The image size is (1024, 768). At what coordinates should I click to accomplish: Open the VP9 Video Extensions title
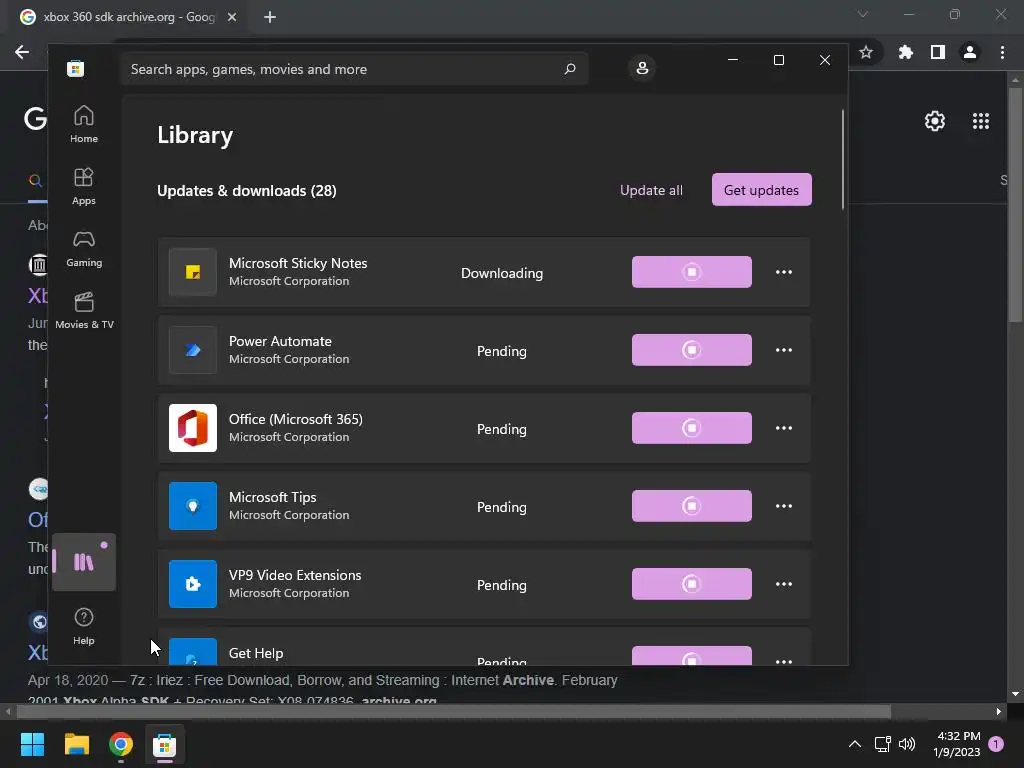295,575
